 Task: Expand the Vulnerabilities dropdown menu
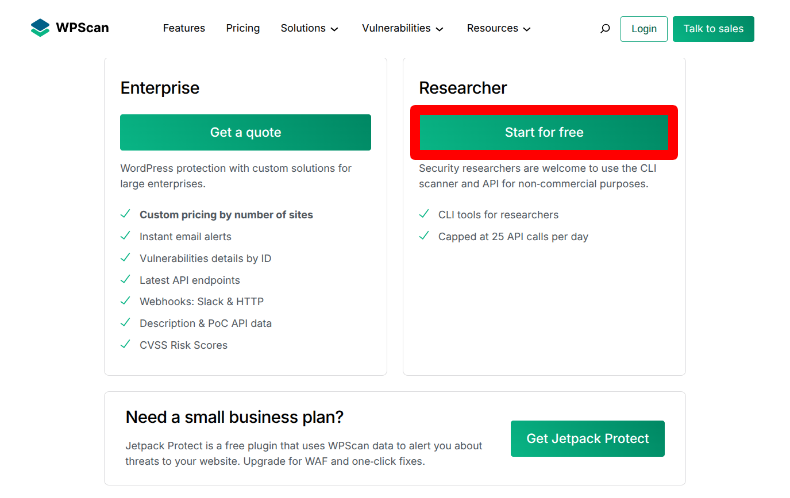point(403,28)
